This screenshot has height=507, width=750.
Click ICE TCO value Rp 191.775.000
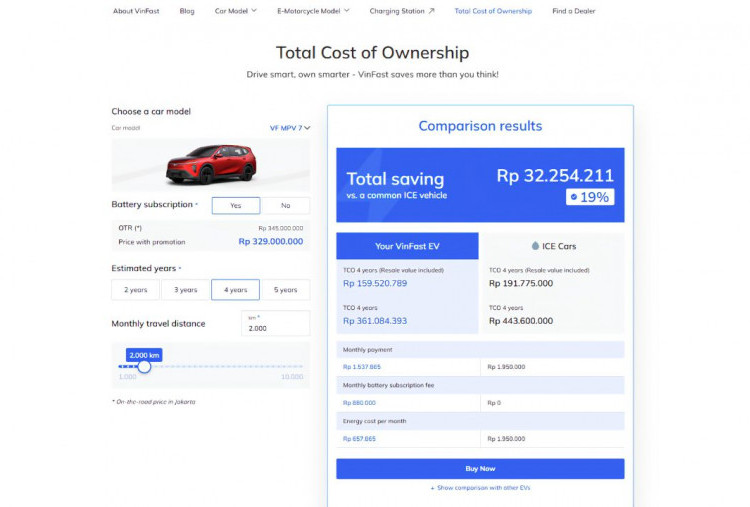tap(521, 283)
